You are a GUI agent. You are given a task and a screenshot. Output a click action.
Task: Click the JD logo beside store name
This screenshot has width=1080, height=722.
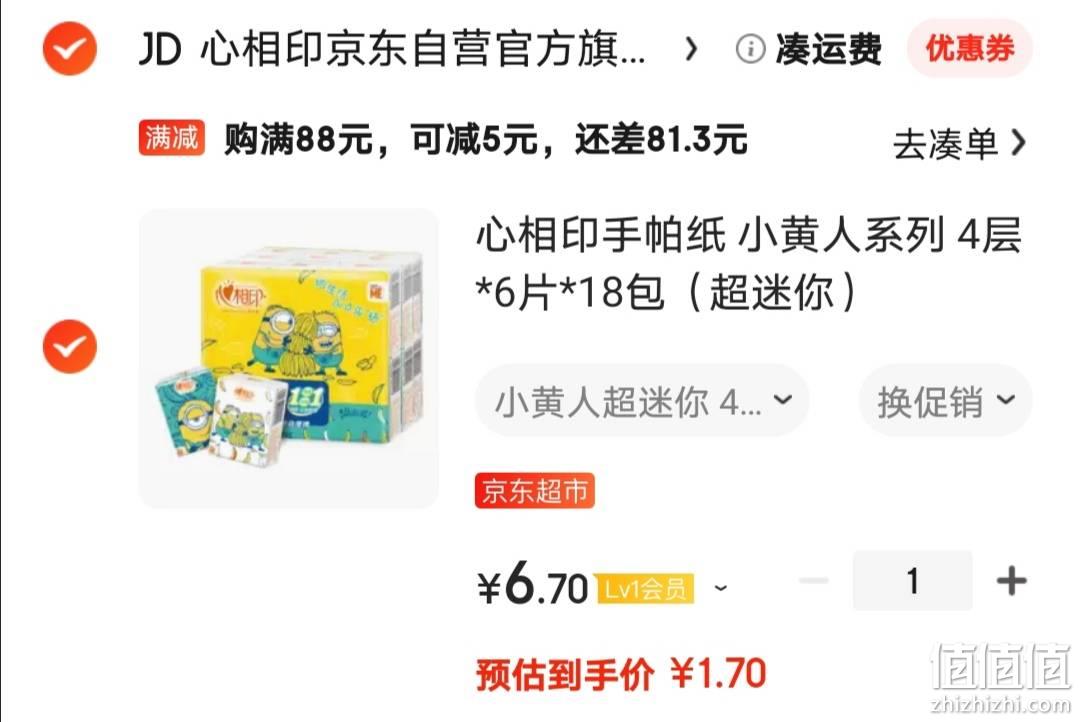coord(160,50)
